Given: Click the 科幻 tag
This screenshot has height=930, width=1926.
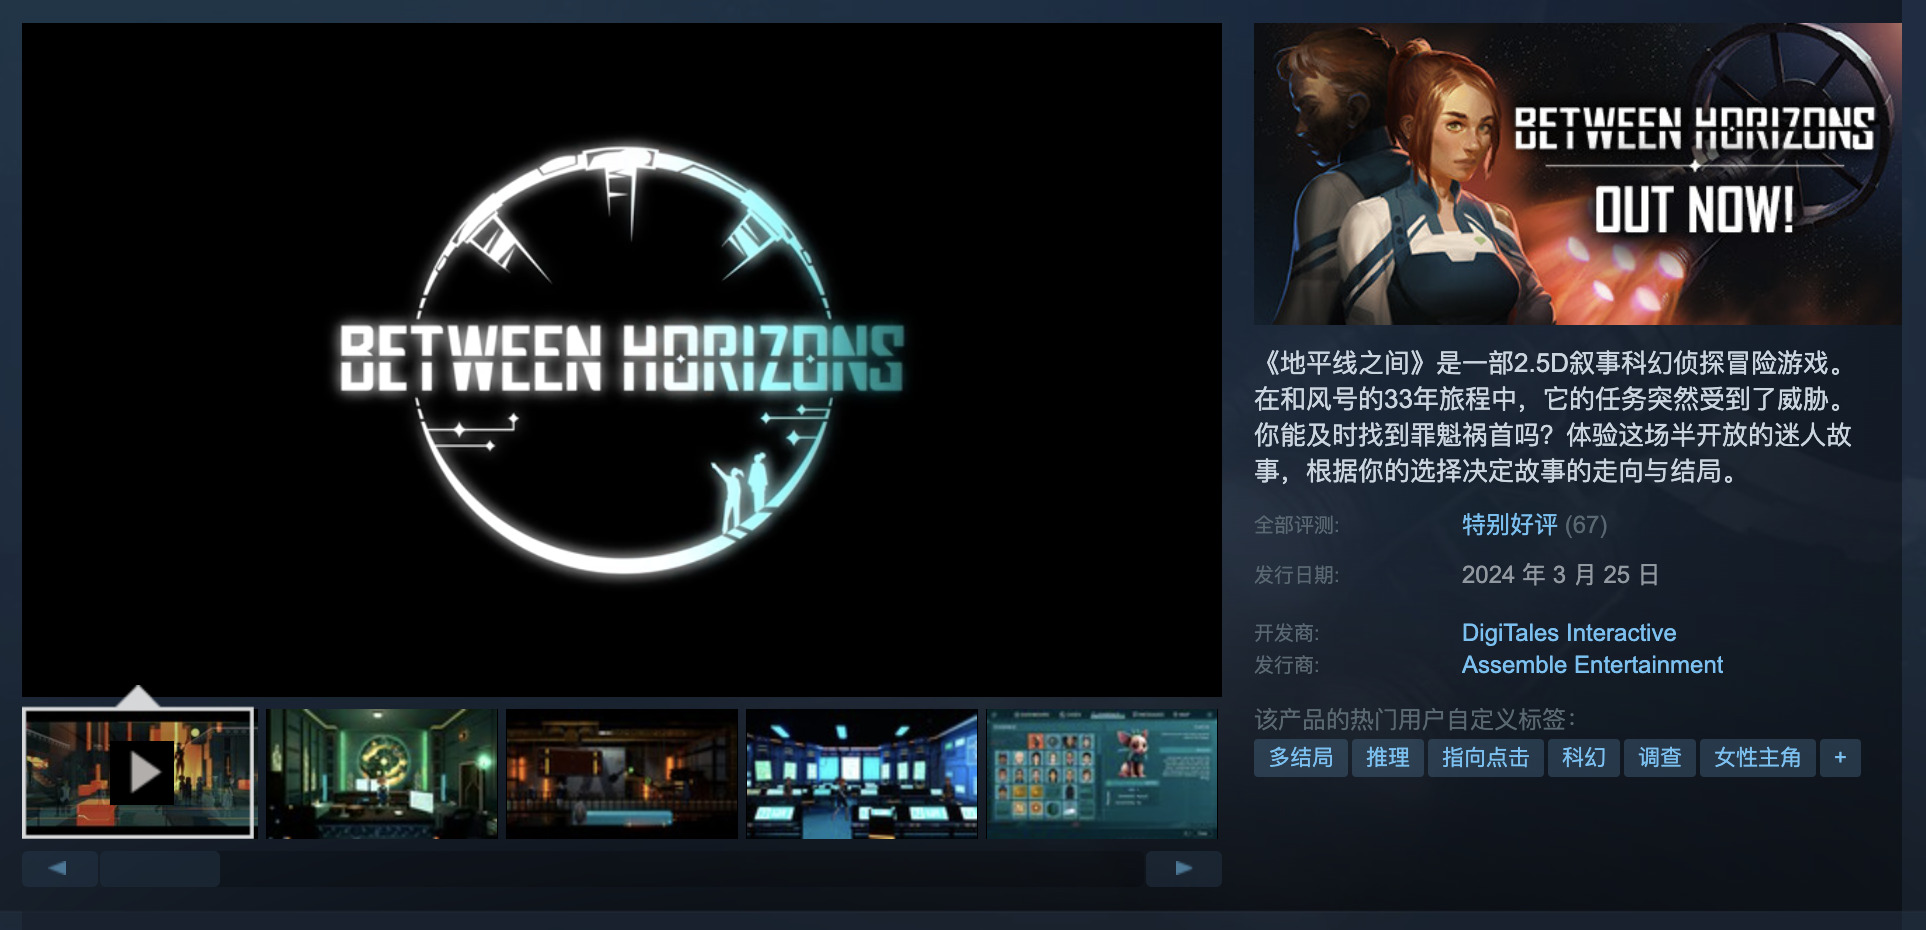Looking at the screenshot, I should (1583, 758).
